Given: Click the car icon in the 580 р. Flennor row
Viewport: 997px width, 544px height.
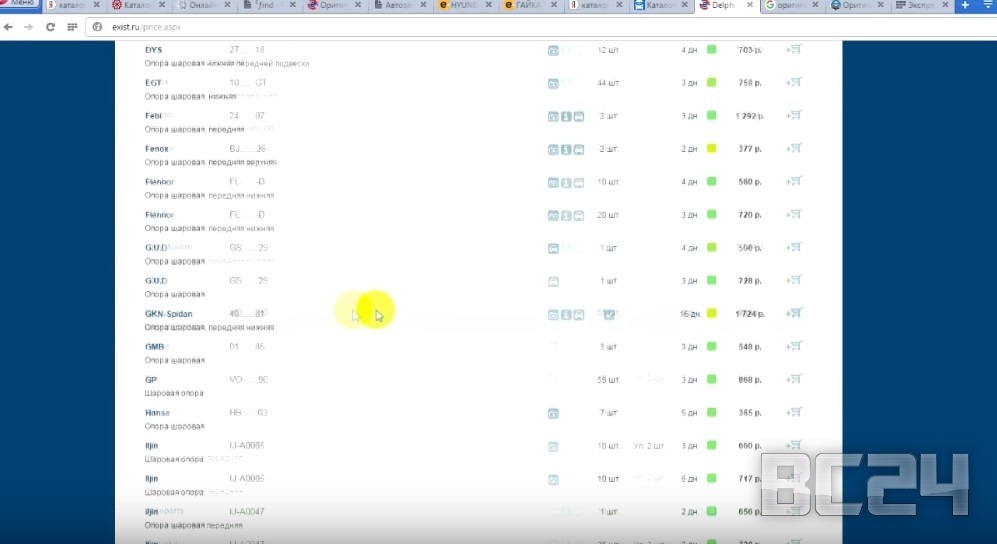Looking at the screenshot, I should pos(579,182).
